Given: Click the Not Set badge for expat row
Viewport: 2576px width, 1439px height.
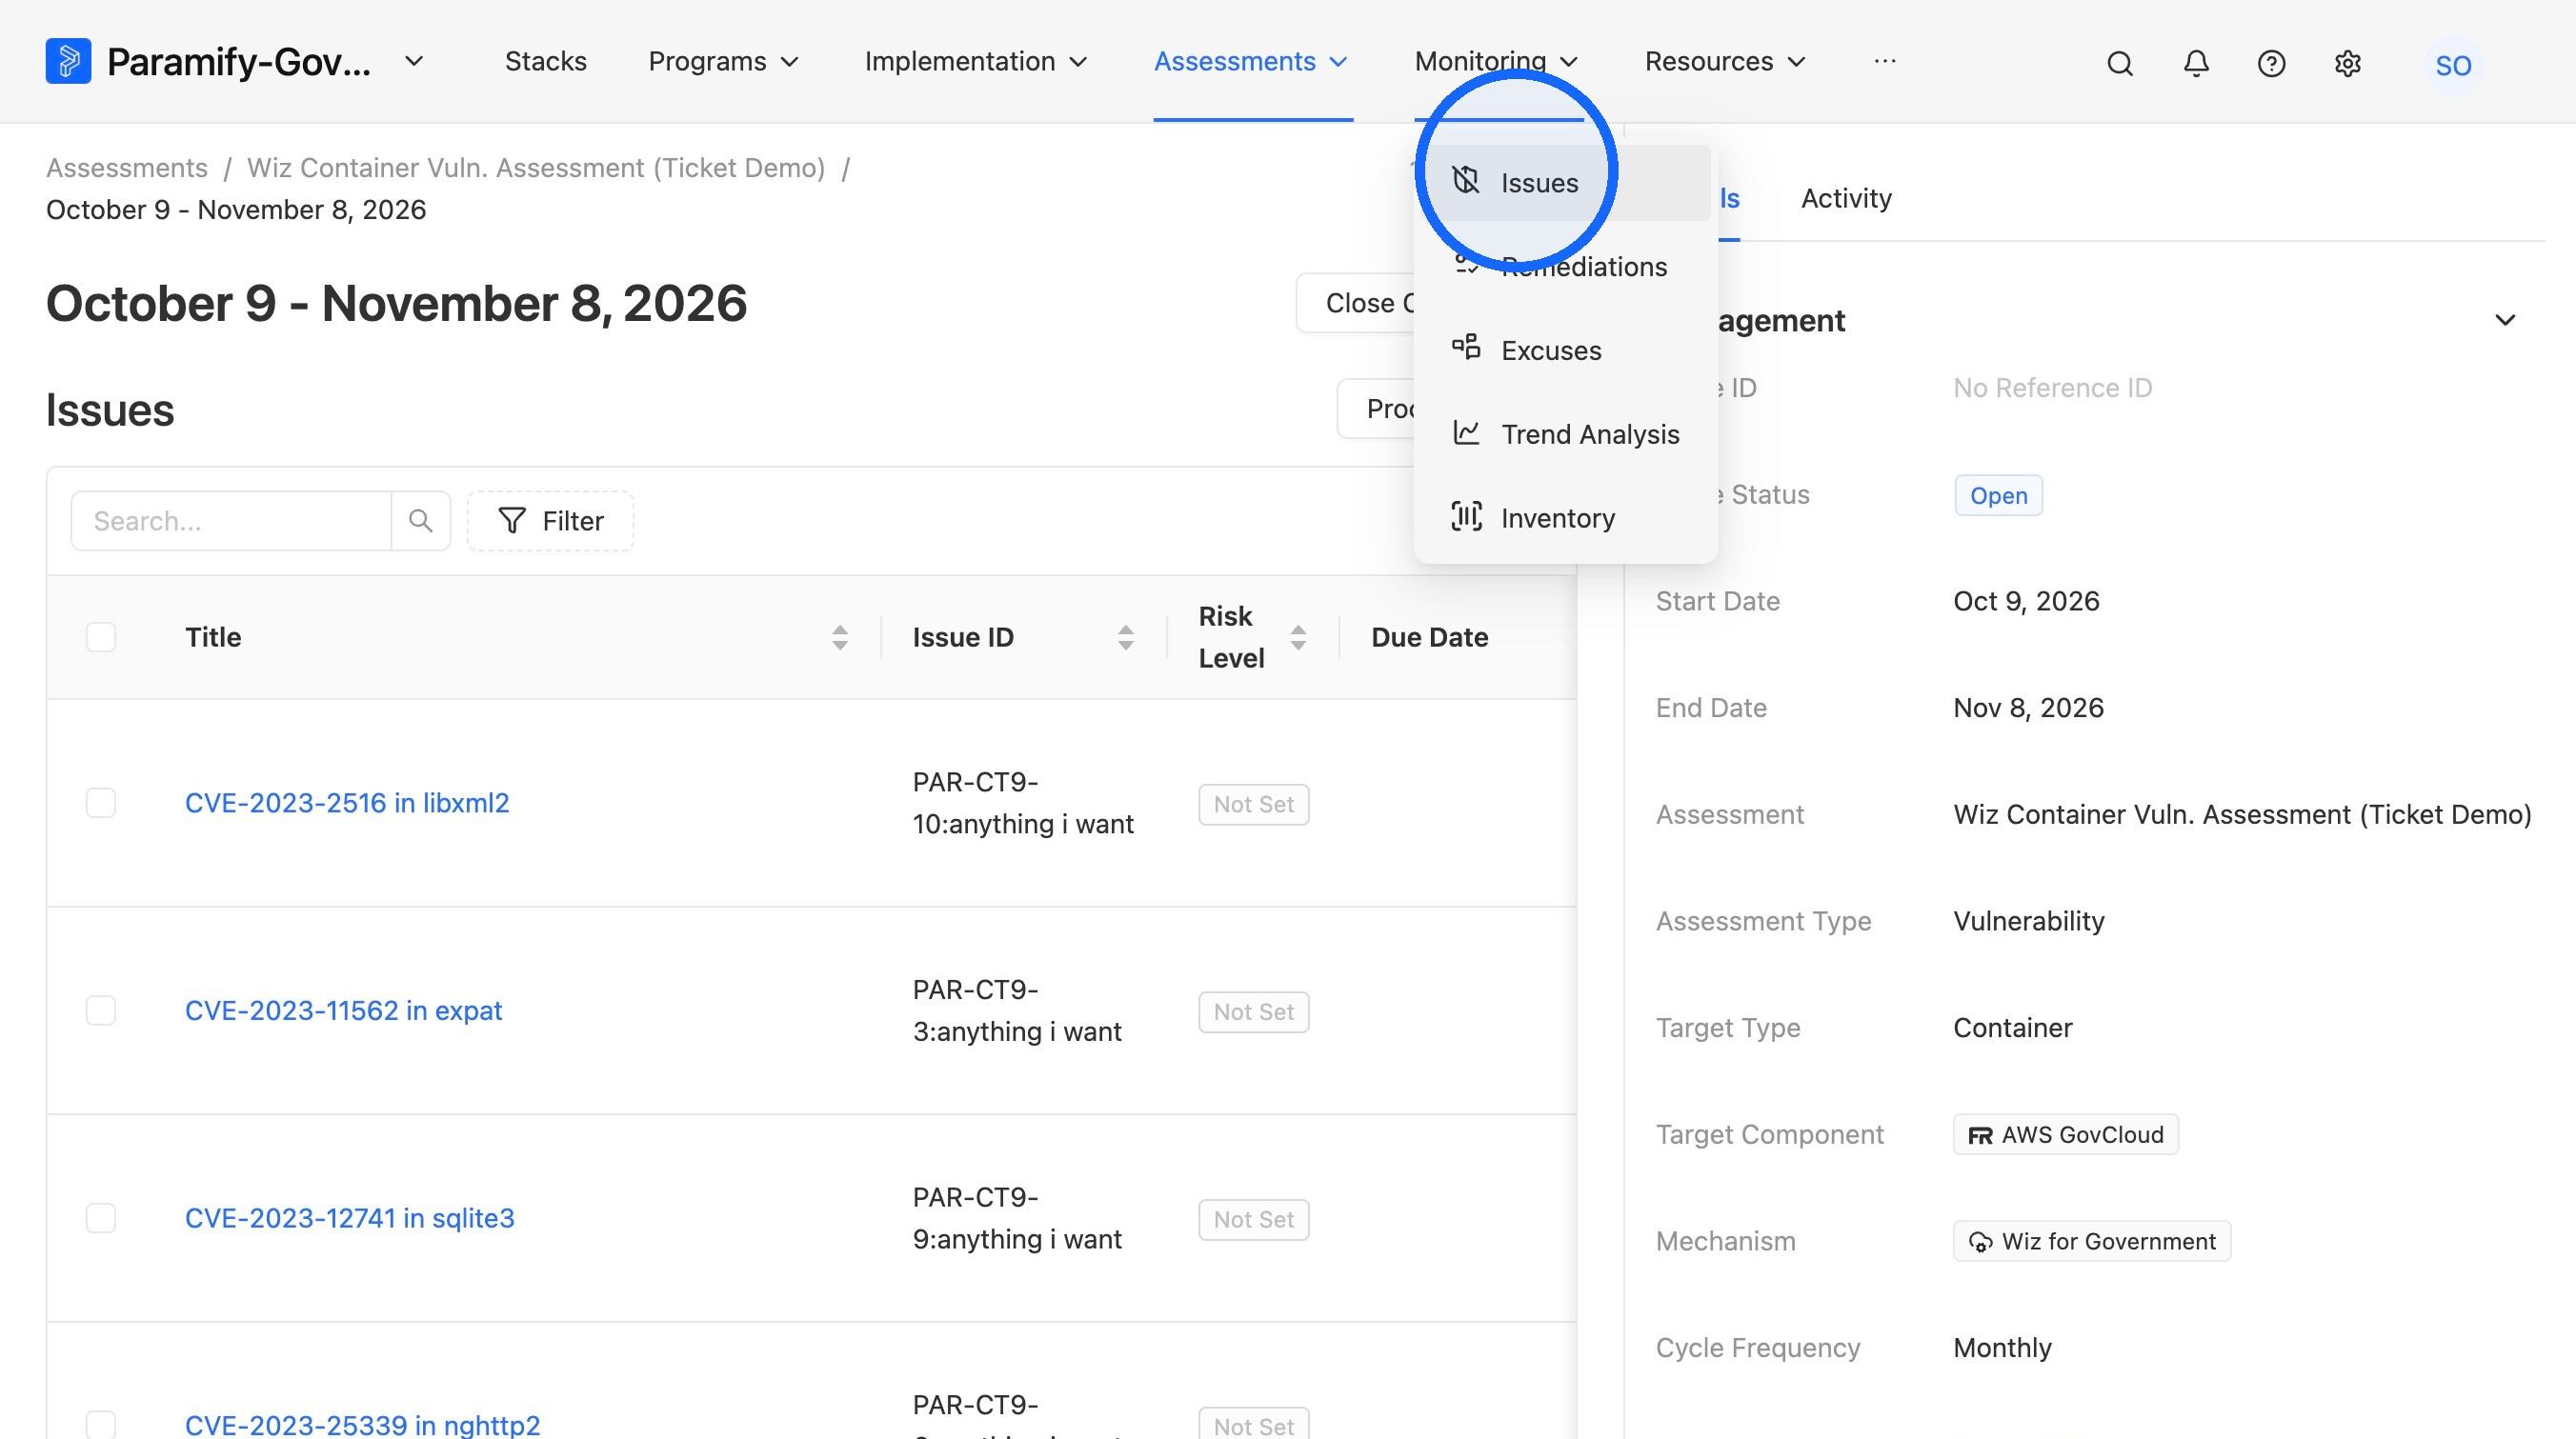Looking at the screenshot, I should [x=1253, y=1012].
